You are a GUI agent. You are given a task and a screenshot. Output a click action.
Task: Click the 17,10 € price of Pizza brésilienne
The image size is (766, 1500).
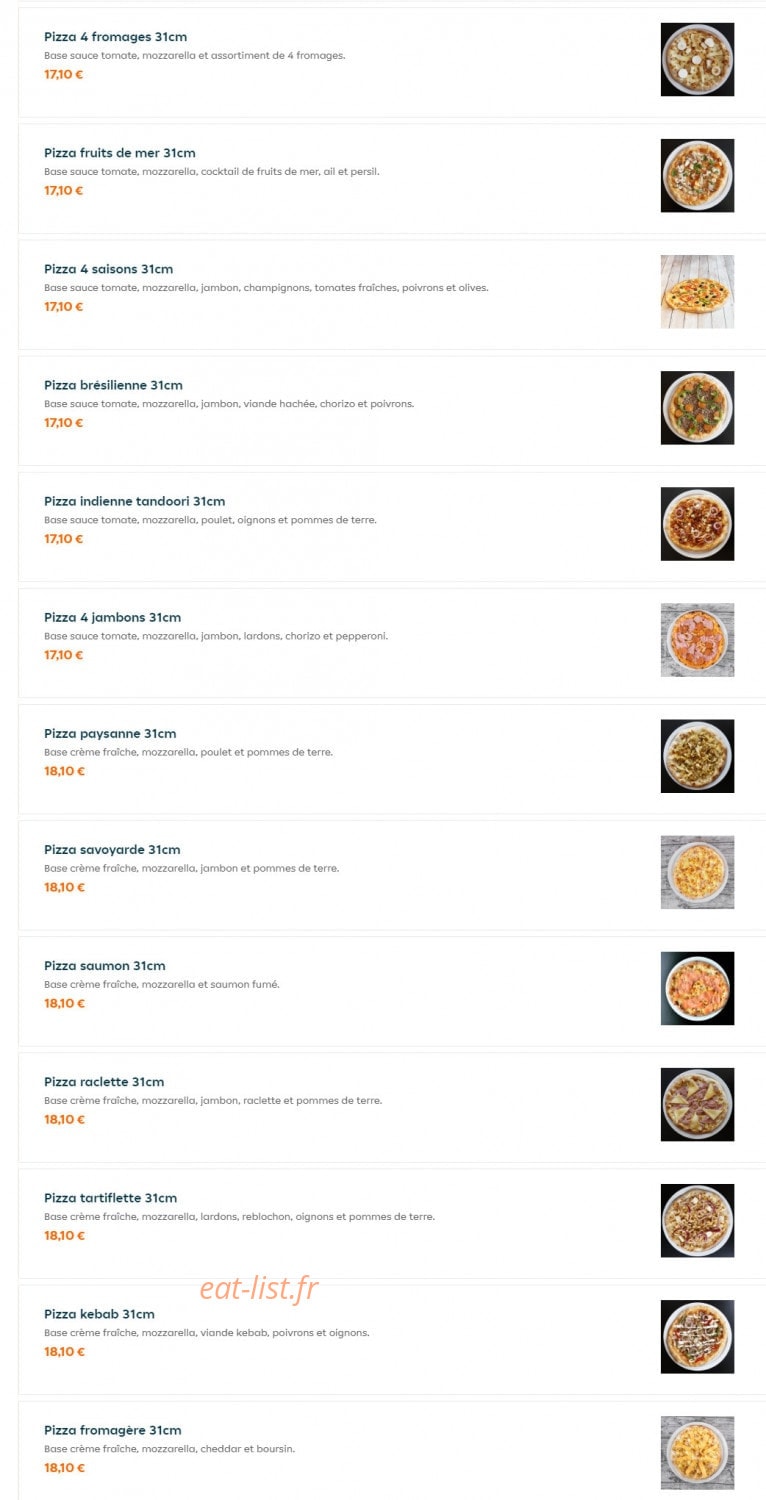pyautogui.click(x=63, y=423)
